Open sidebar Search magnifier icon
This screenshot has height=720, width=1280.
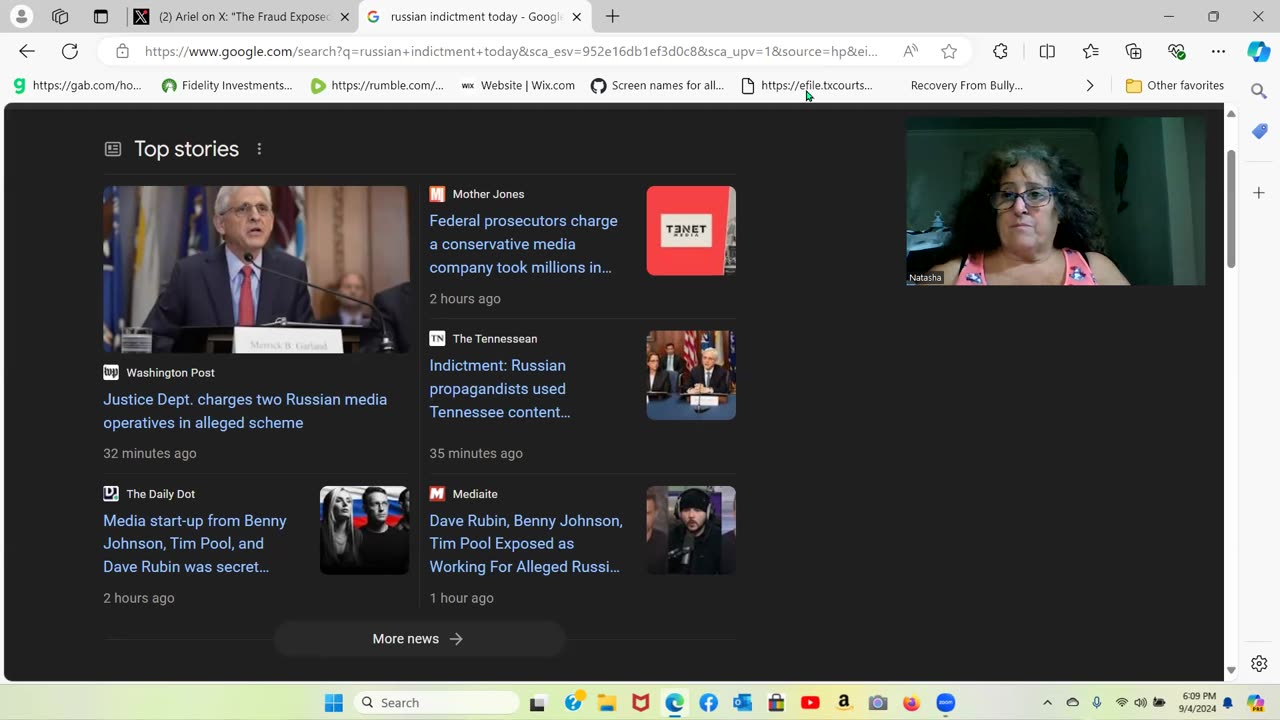pyautogui.click(x=1259, y=91)
